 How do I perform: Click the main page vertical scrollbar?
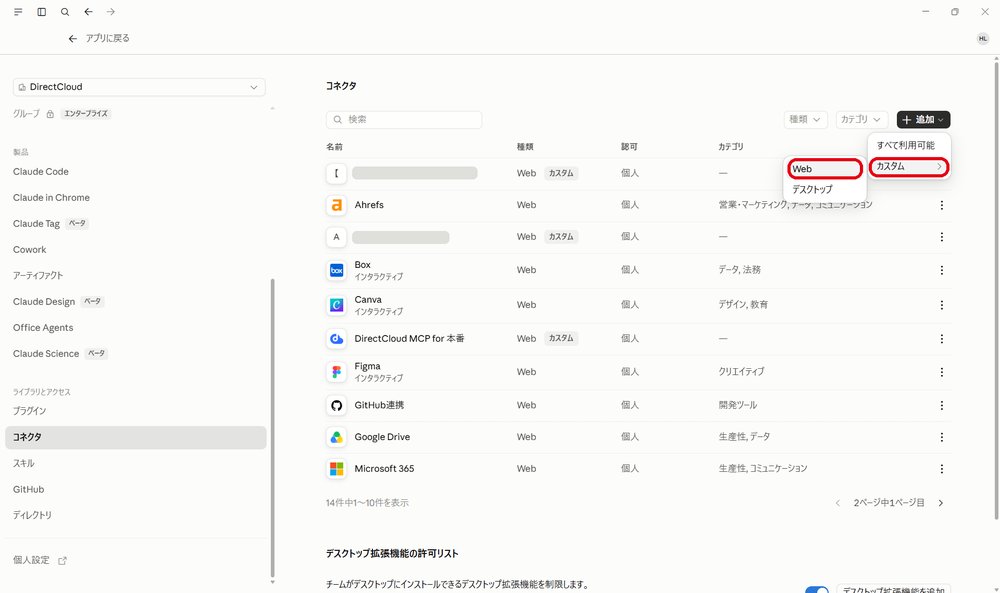point(996,290)
